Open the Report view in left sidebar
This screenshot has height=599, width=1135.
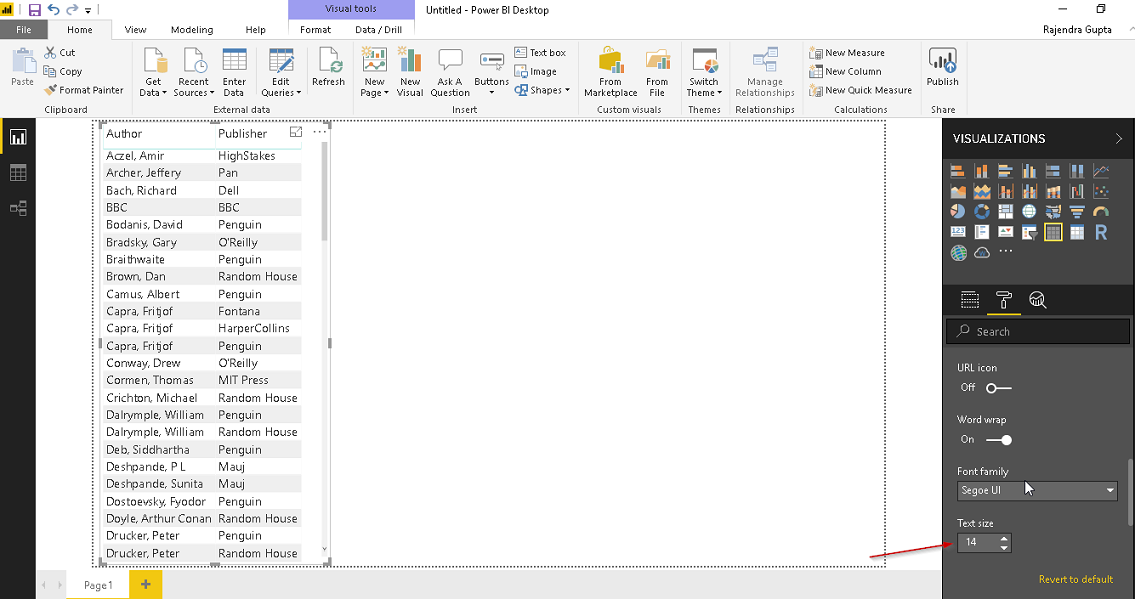tap(17, 137)
